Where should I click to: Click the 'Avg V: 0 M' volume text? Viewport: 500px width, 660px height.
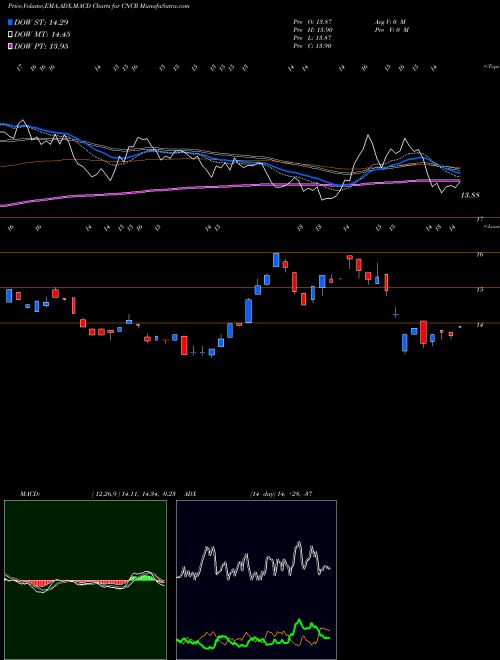pos(389,21)
